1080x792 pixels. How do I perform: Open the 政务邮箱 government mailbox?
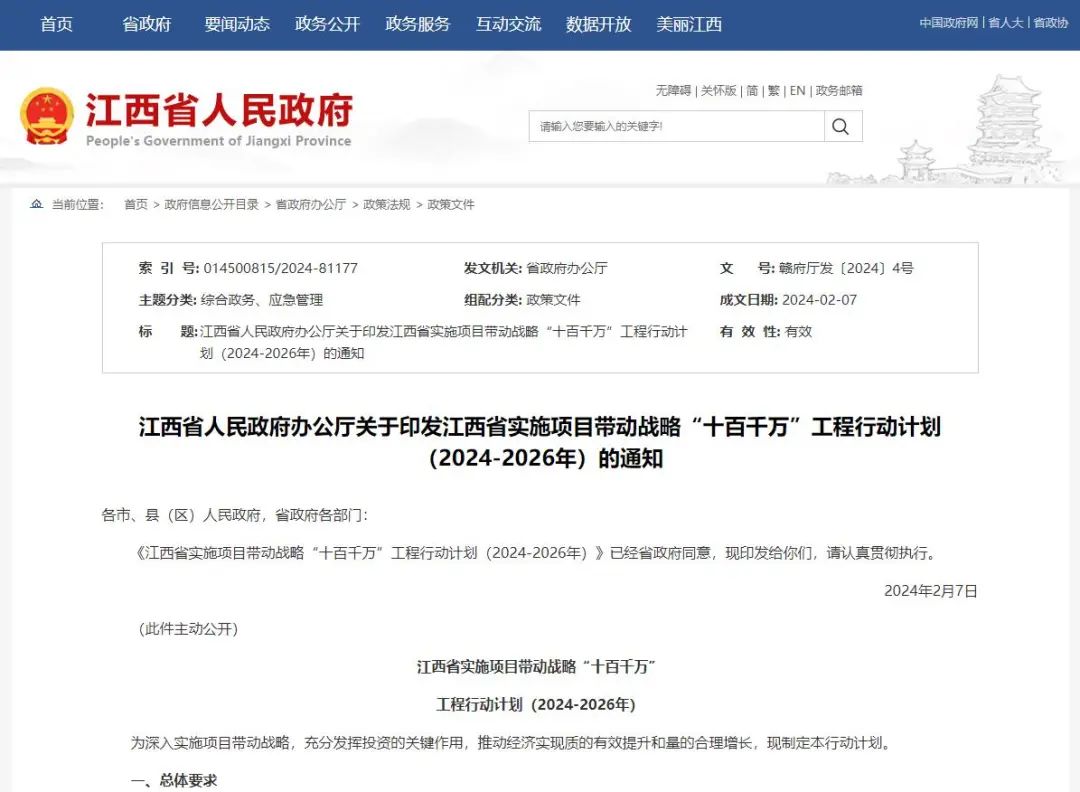838,91
